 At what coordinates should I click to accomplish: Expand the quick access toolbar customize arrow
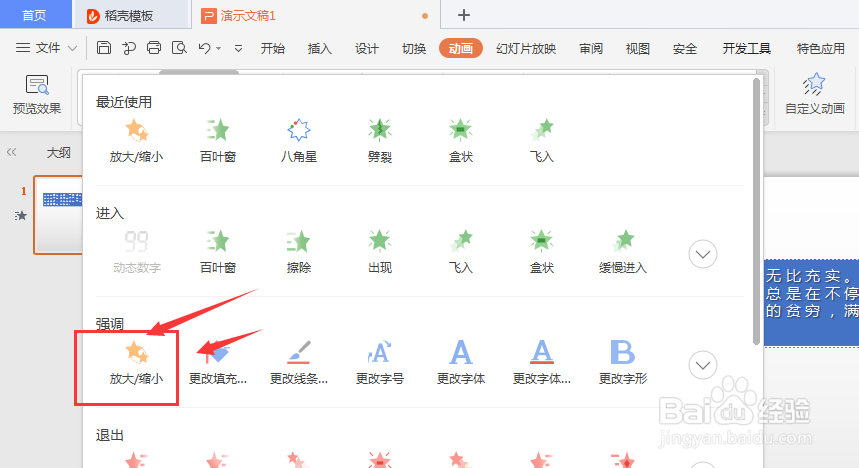click(238, 48)
